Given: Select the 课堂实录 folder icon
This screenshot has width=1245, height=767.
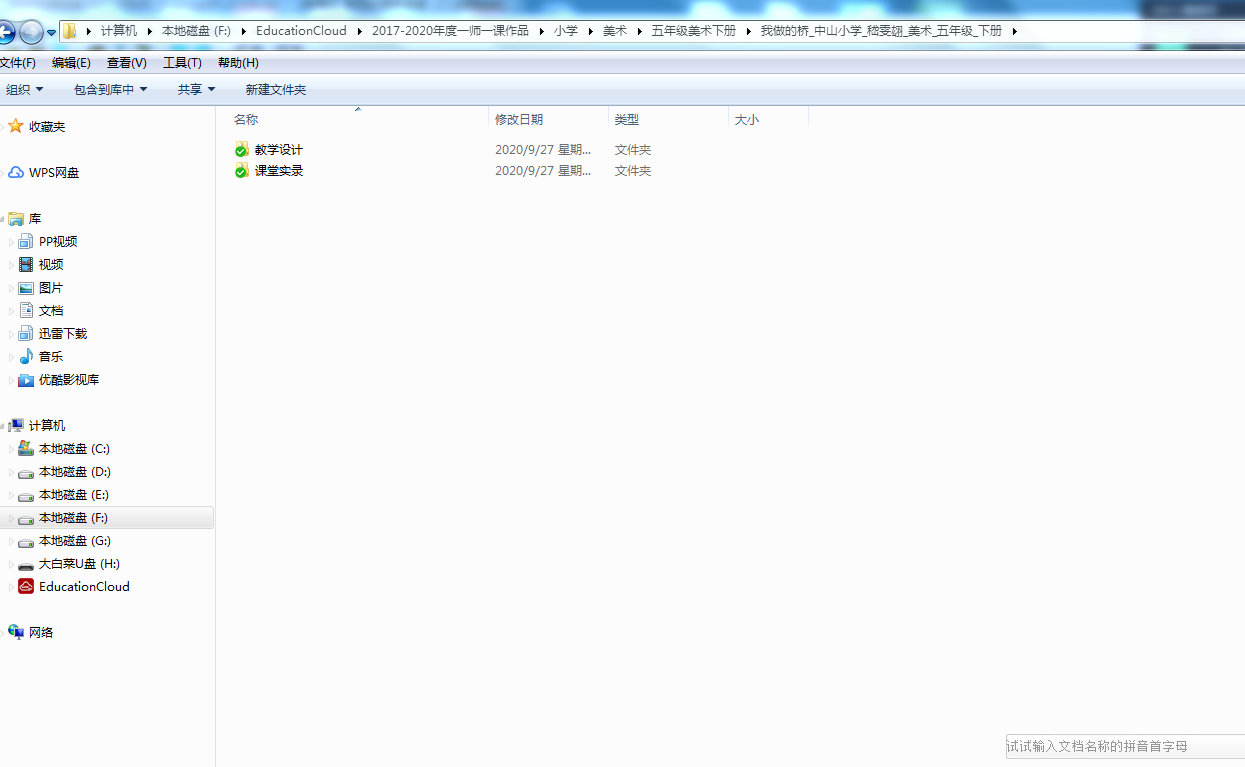Looking at the screenshot, I should (241, 171).
